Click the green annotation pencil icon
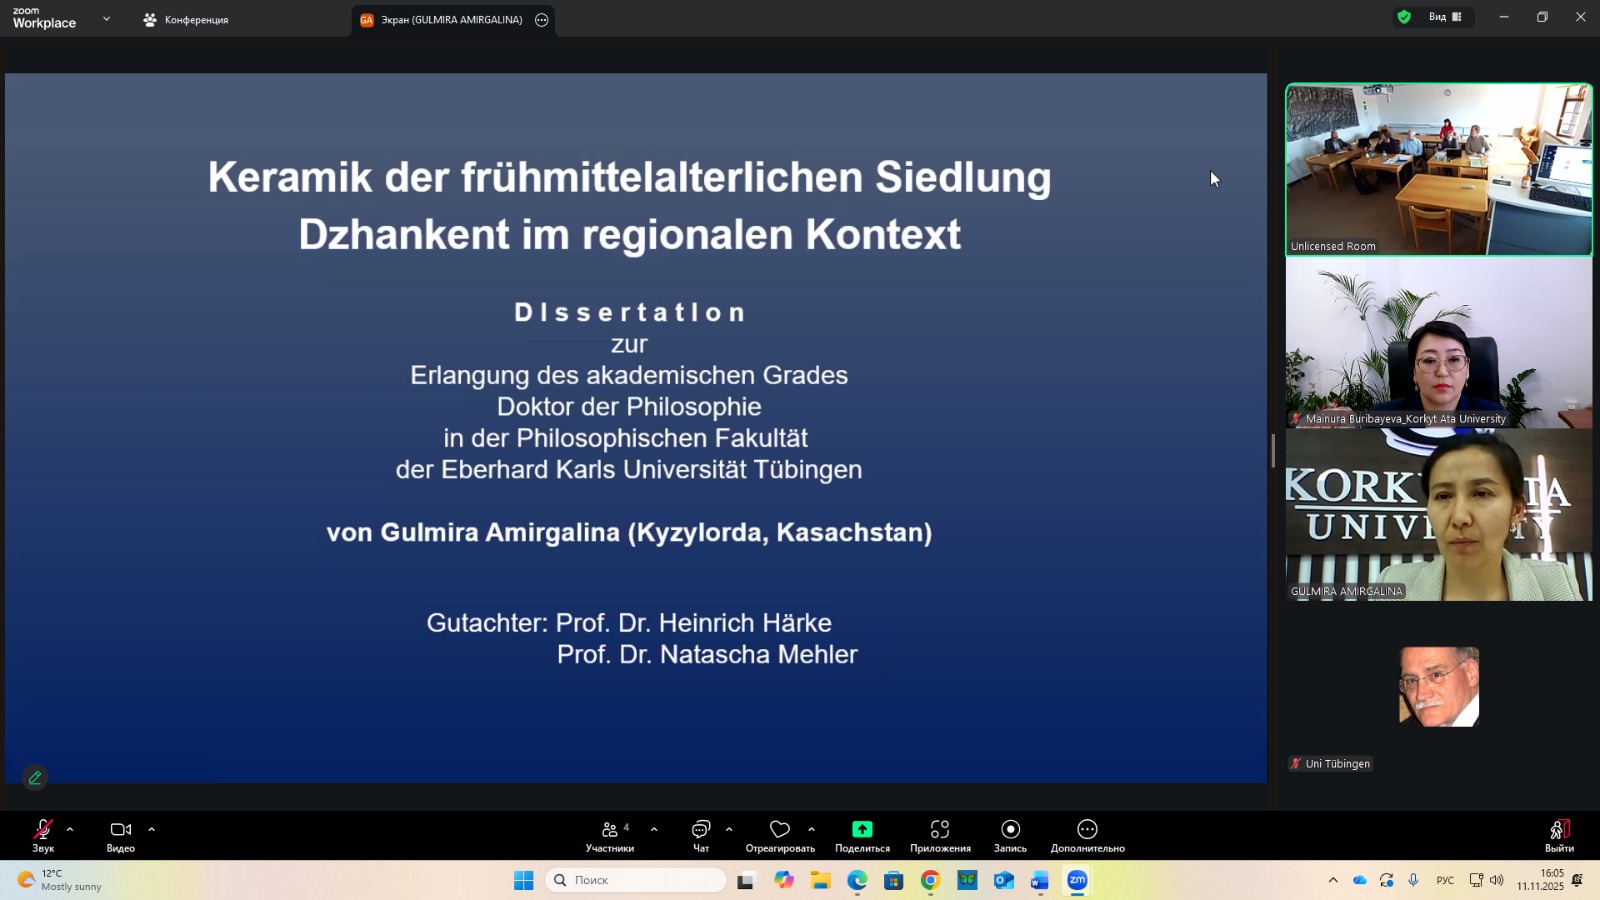This screenshot has height=900, width=1600. pos(35,777)
